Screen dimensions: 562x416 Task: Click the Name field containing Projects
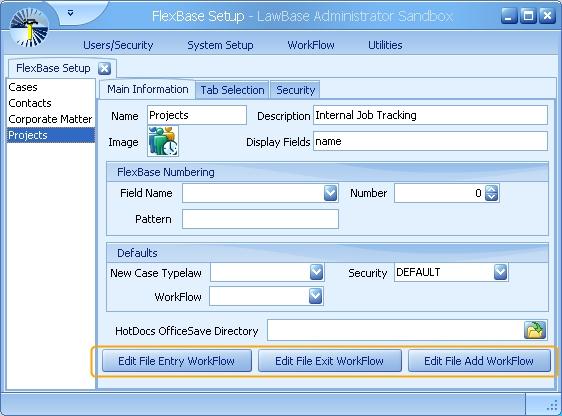click(x=197, y=115)
